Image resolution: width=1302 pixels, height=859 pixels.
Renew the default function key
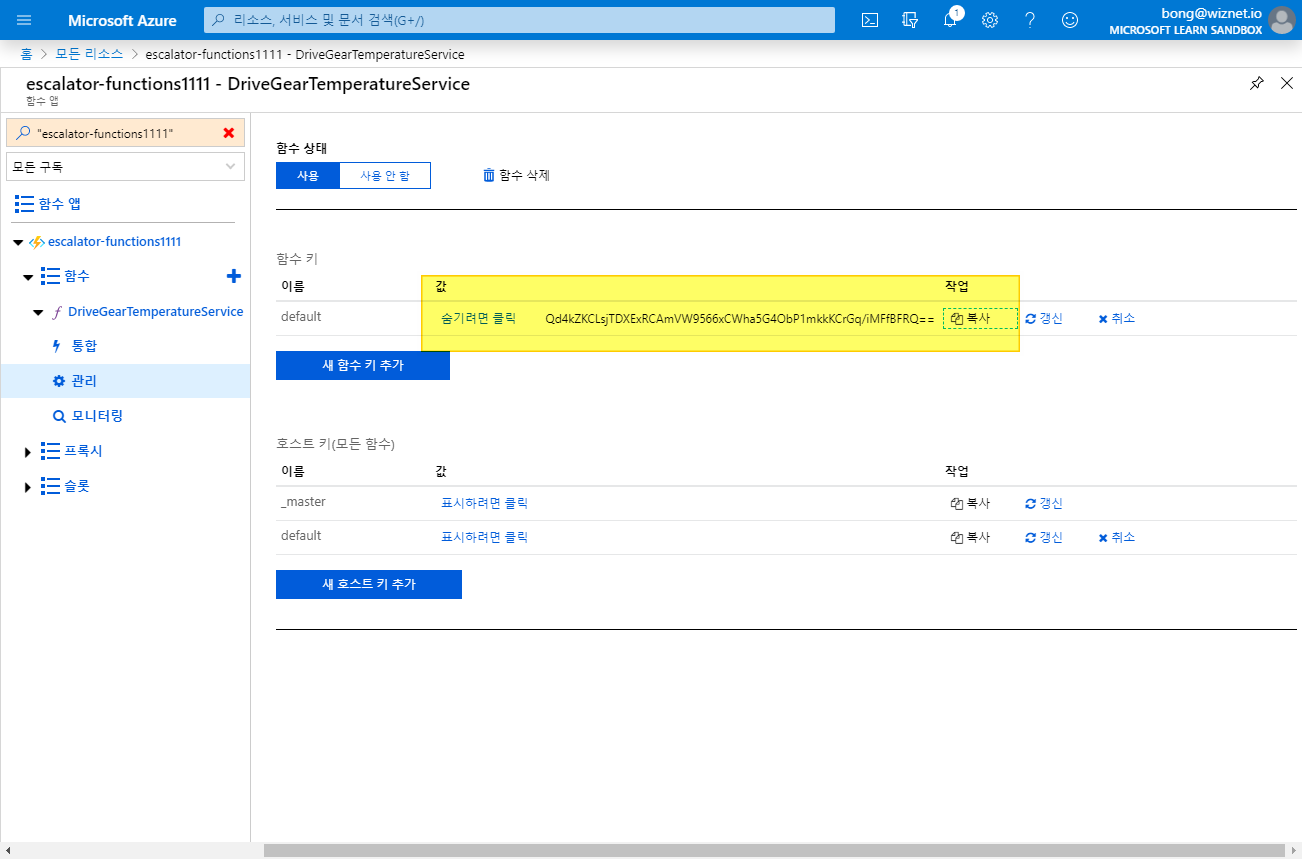pyautogui.click(x=1044, y=318)
